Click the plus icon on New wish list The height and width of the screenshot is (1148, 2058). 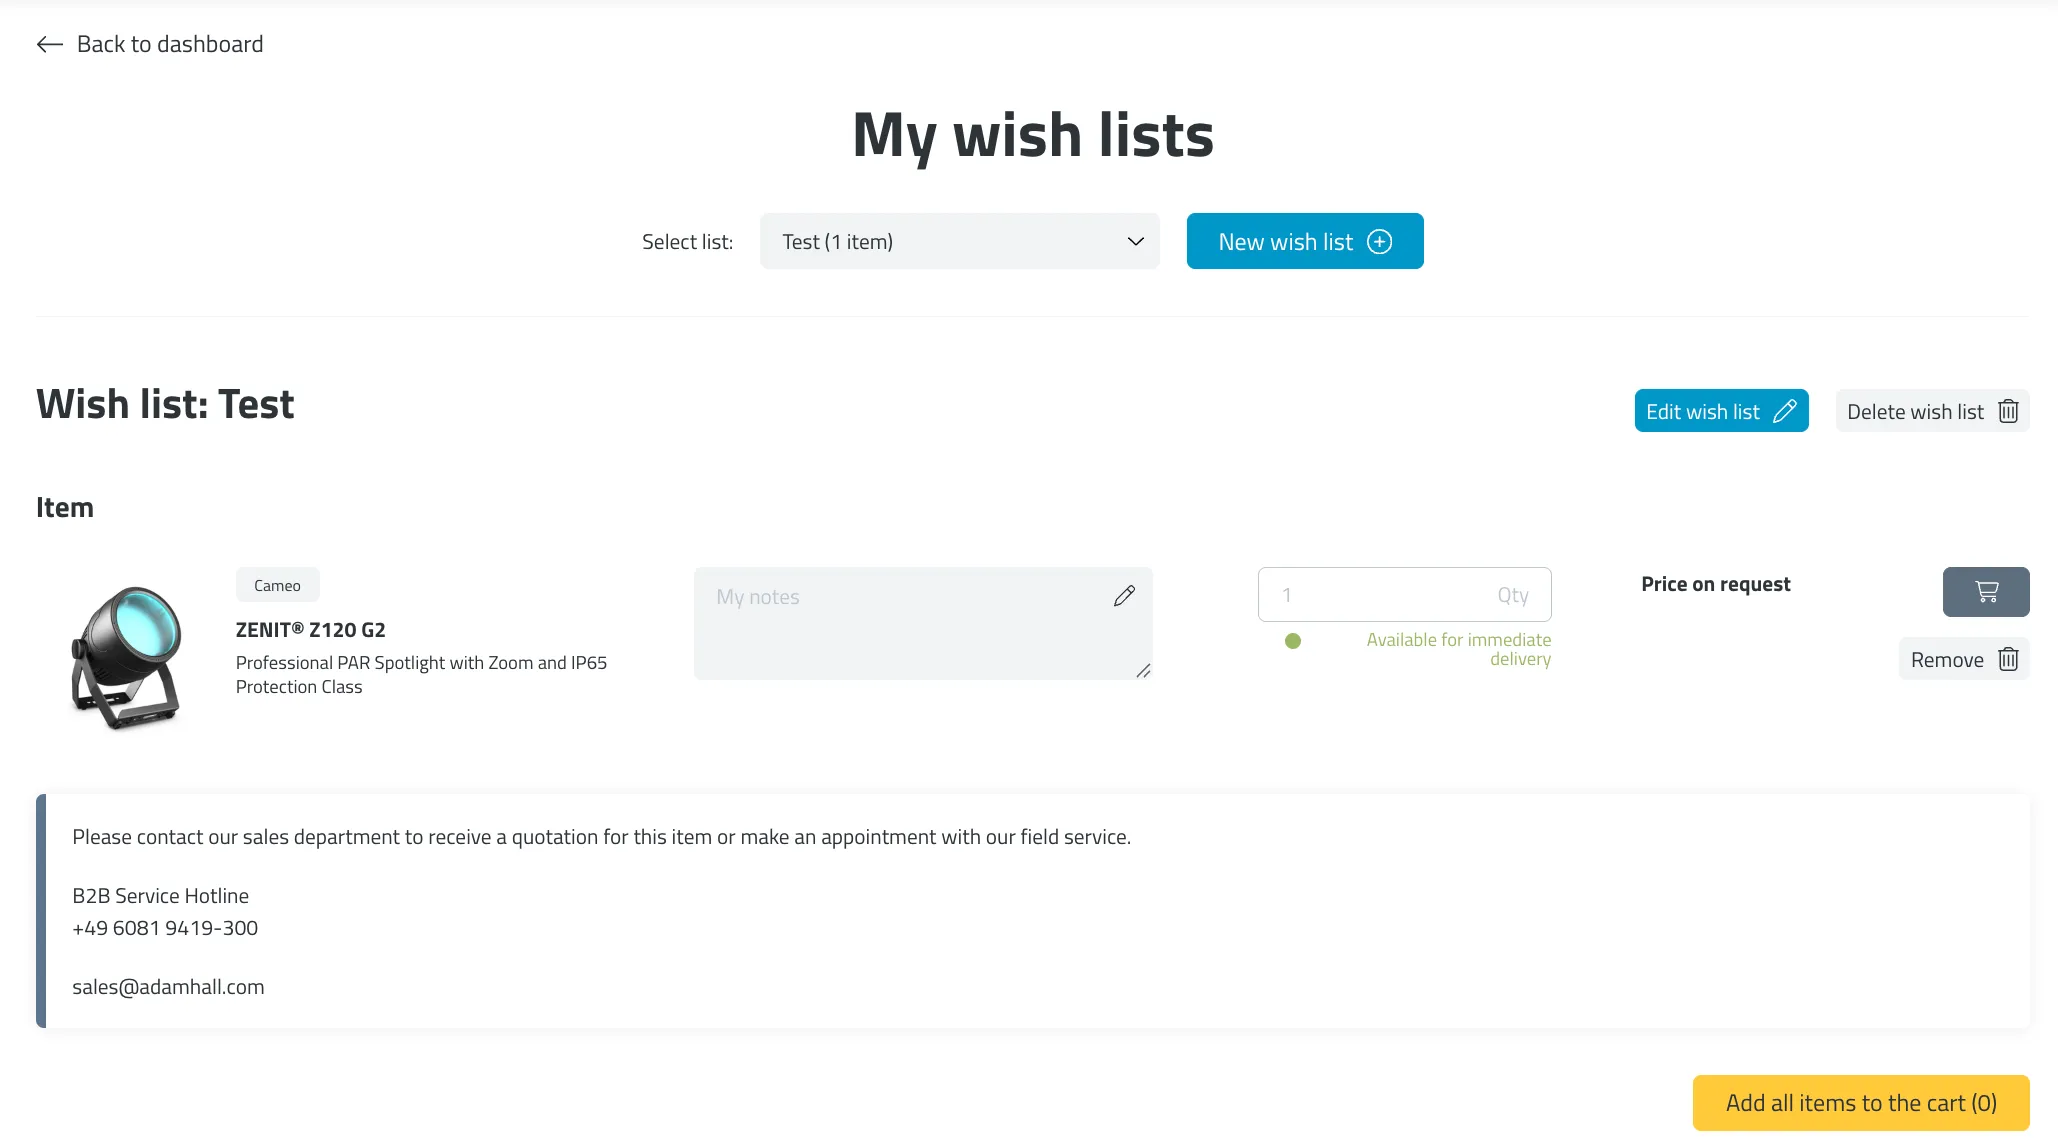[x=1379, y=242]
